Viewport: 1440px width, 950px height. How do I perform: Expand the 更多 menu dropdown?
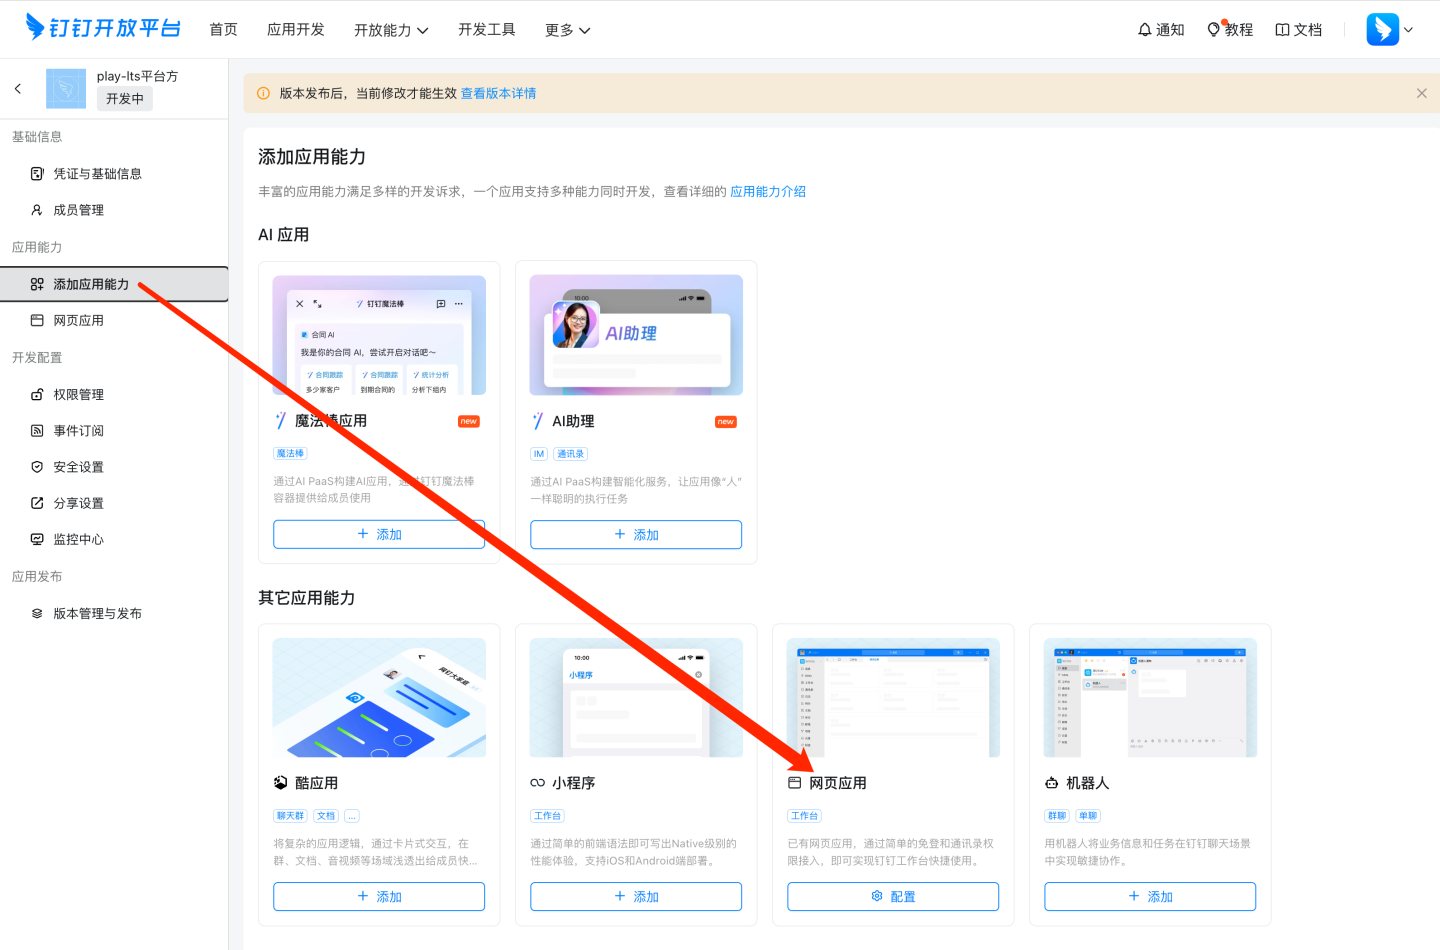click(567, 30)
